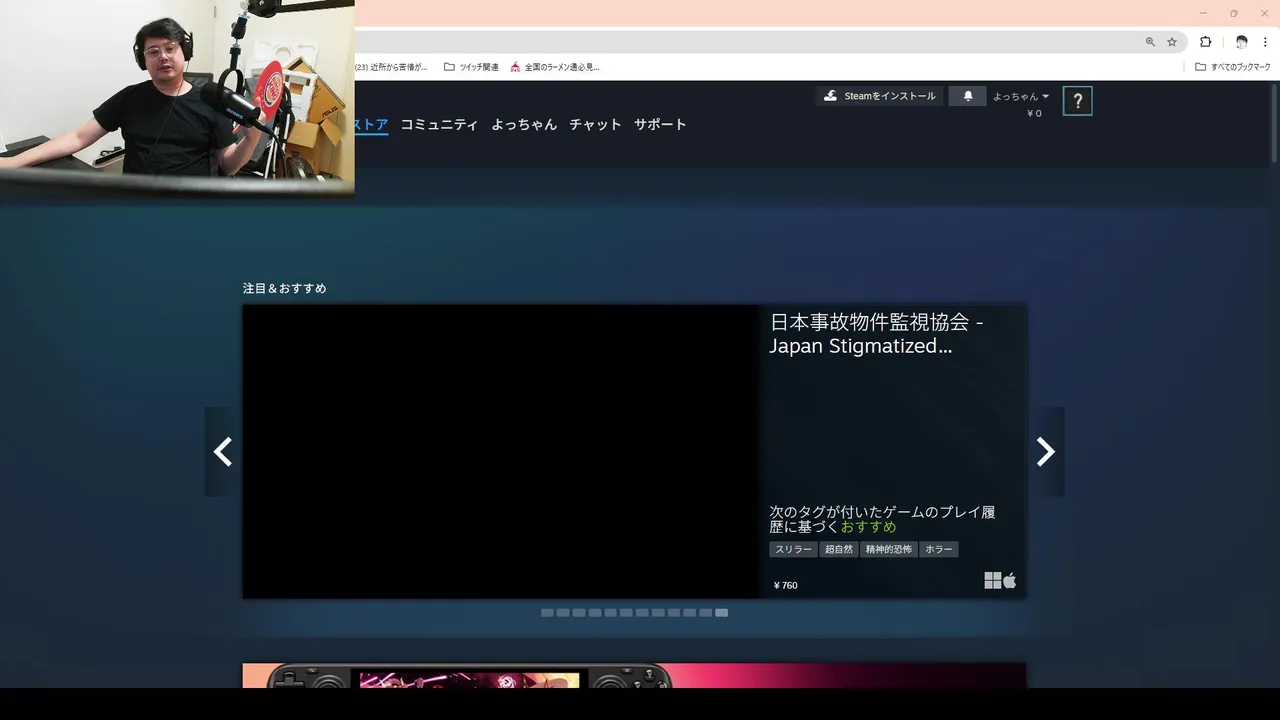Viewport: 1280px width, 720px height.
Task: Open the Chrome profile avatar
Action: coord(1241,42)
